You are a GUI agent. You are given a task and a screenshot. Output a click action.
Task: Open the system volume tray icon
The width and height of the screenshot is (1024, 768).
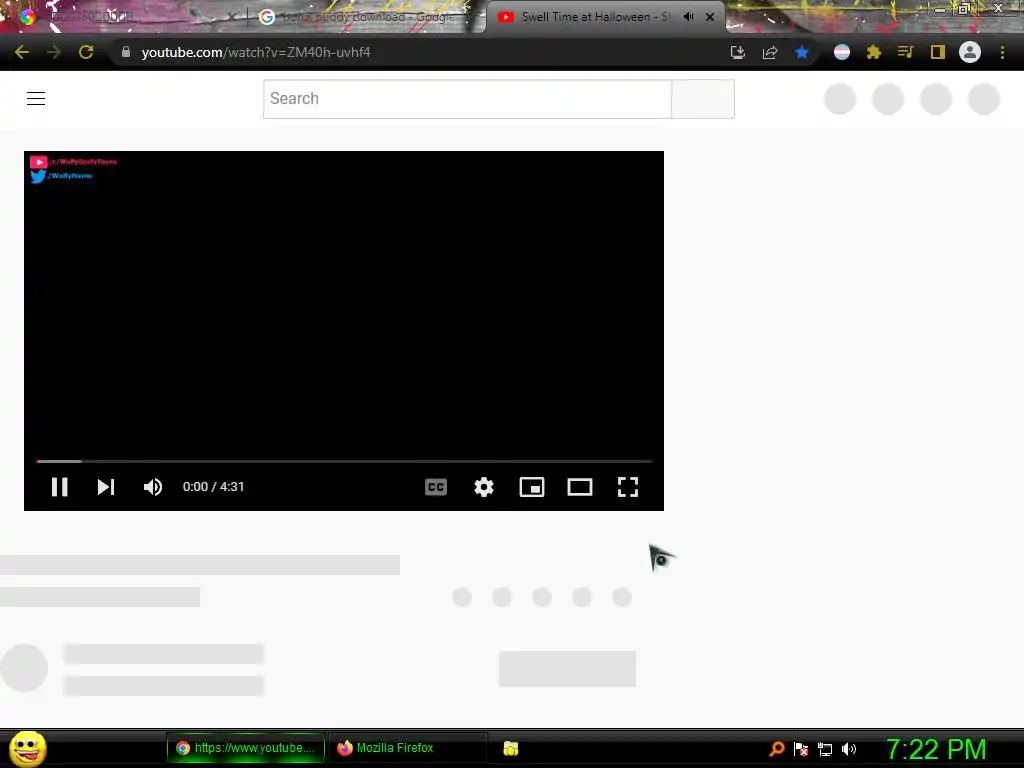848,749
